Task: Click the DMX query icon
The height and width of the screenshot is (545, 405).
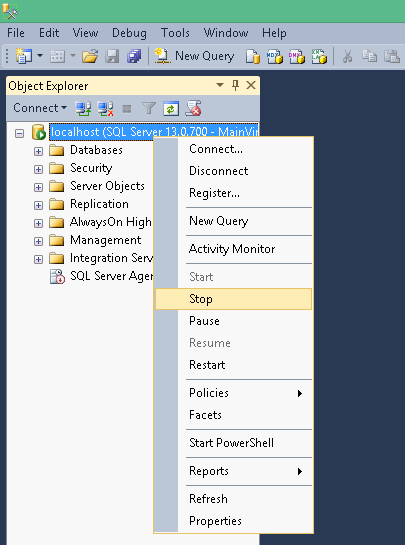Action: point(297,56)
